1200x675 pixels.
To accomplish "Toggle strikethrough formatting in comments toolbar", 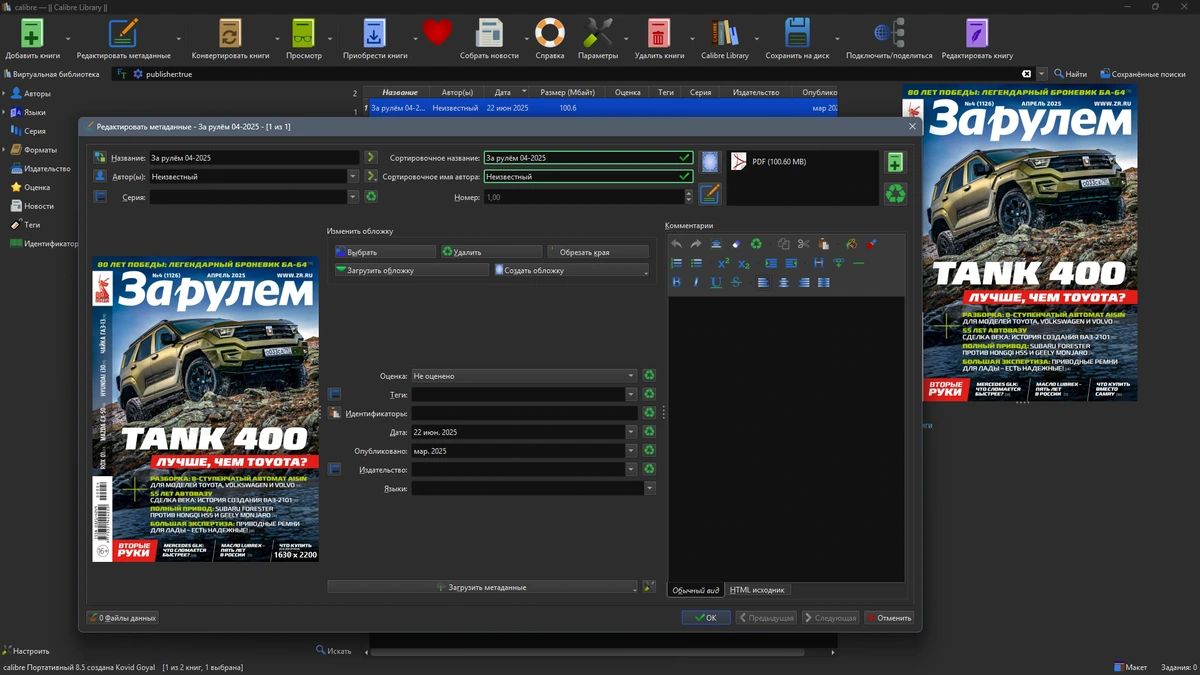I will (x=736, y=283).
